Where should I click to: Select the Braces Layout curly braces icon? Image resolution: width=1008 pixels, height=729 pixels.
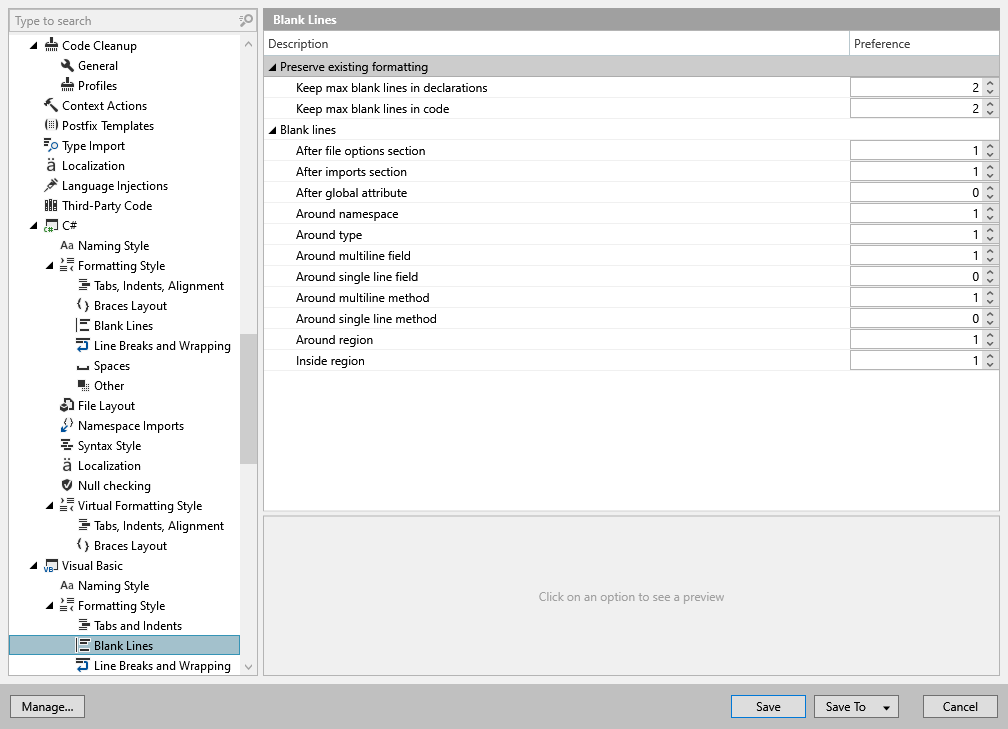pos(81,305)
